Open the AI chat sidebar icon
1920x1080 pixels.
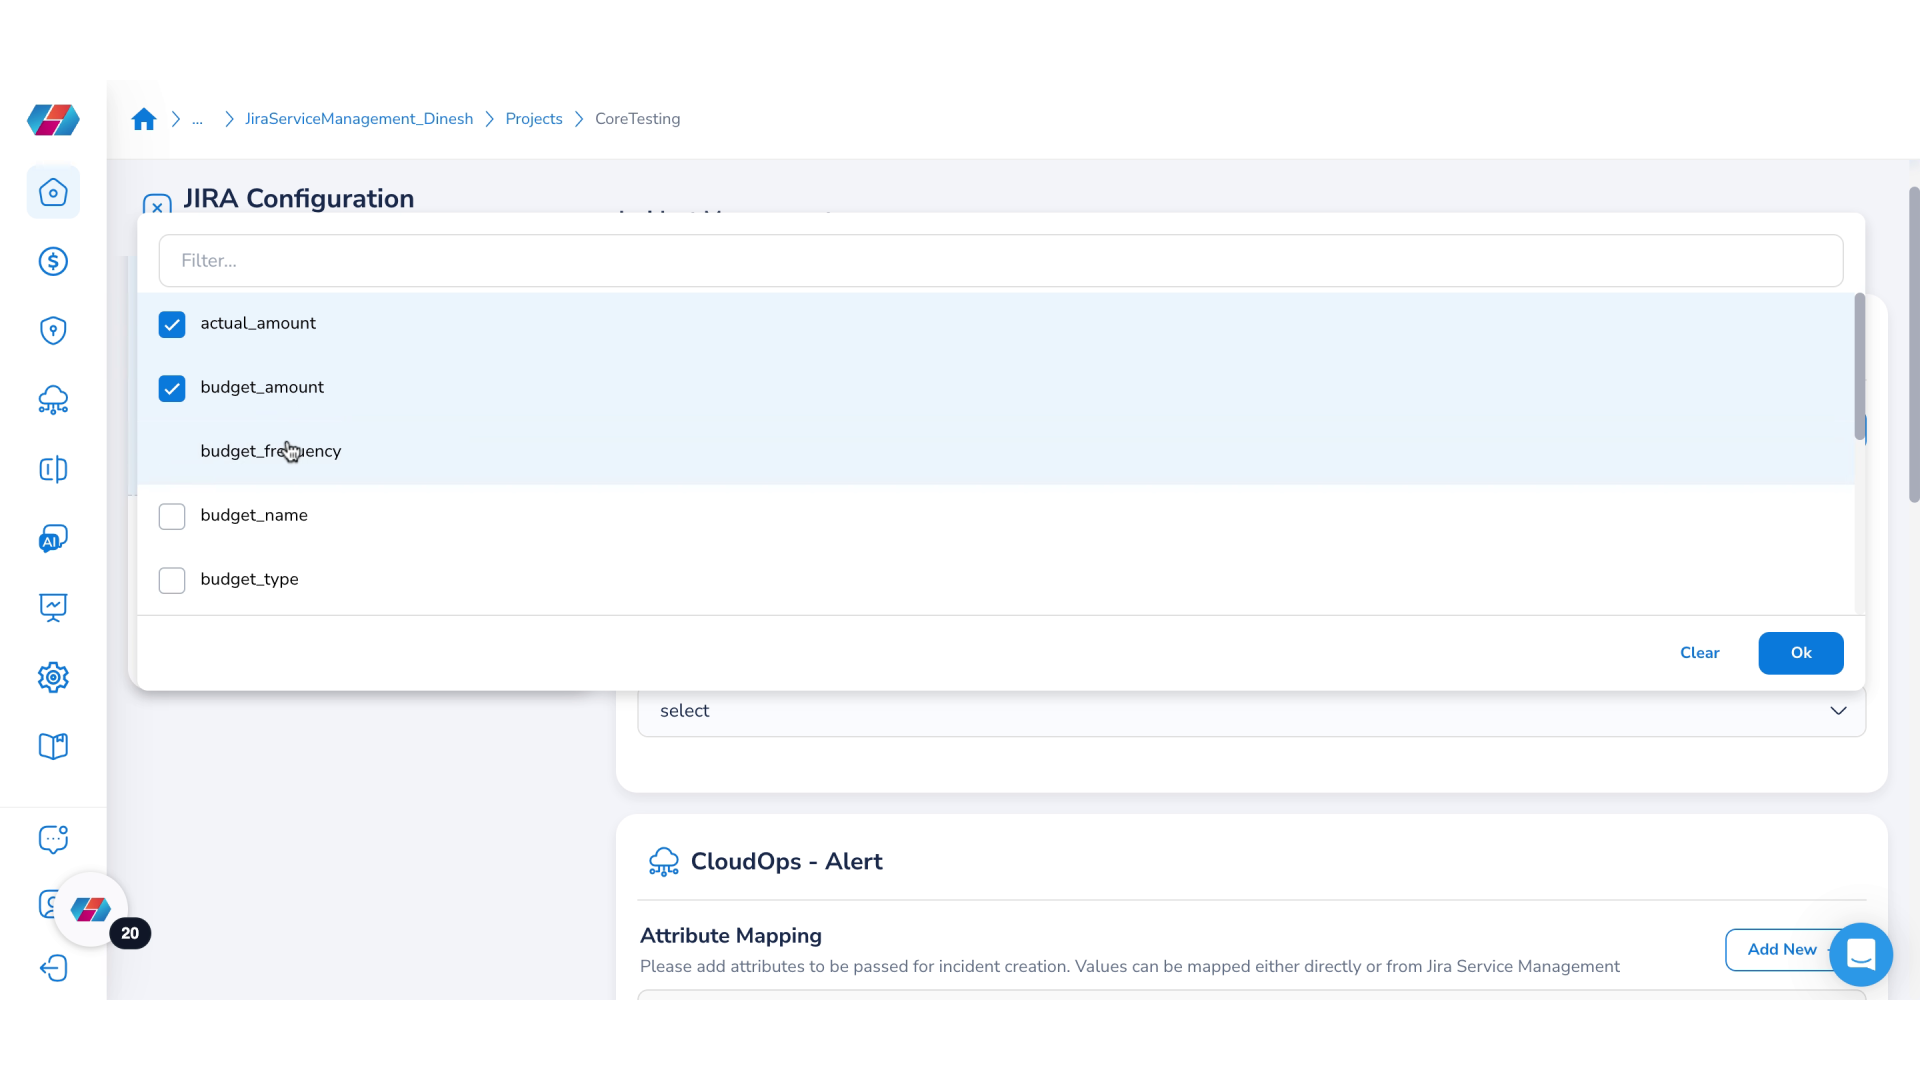(53, 539)
